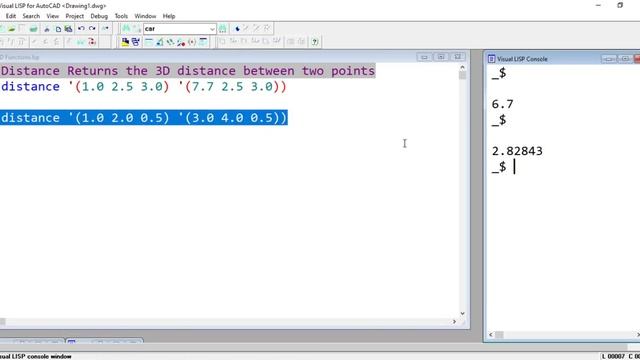Image resolution: width=640 pixels, height=360 pixels.
Task: Click the last console prompt '_$' with cursor
Action: [x=499, y=167]
